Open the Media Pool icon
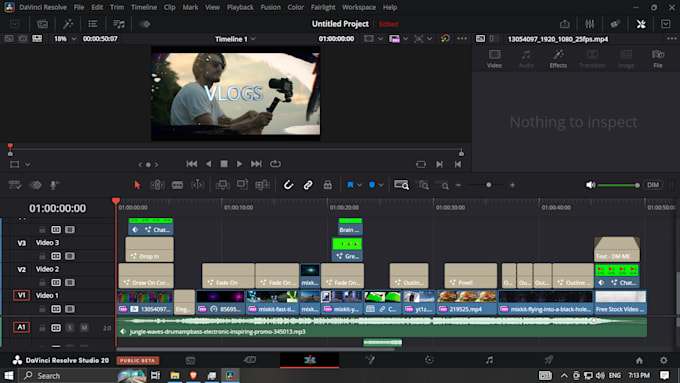This screenshot has height=383, width=680. coord(43,24)
